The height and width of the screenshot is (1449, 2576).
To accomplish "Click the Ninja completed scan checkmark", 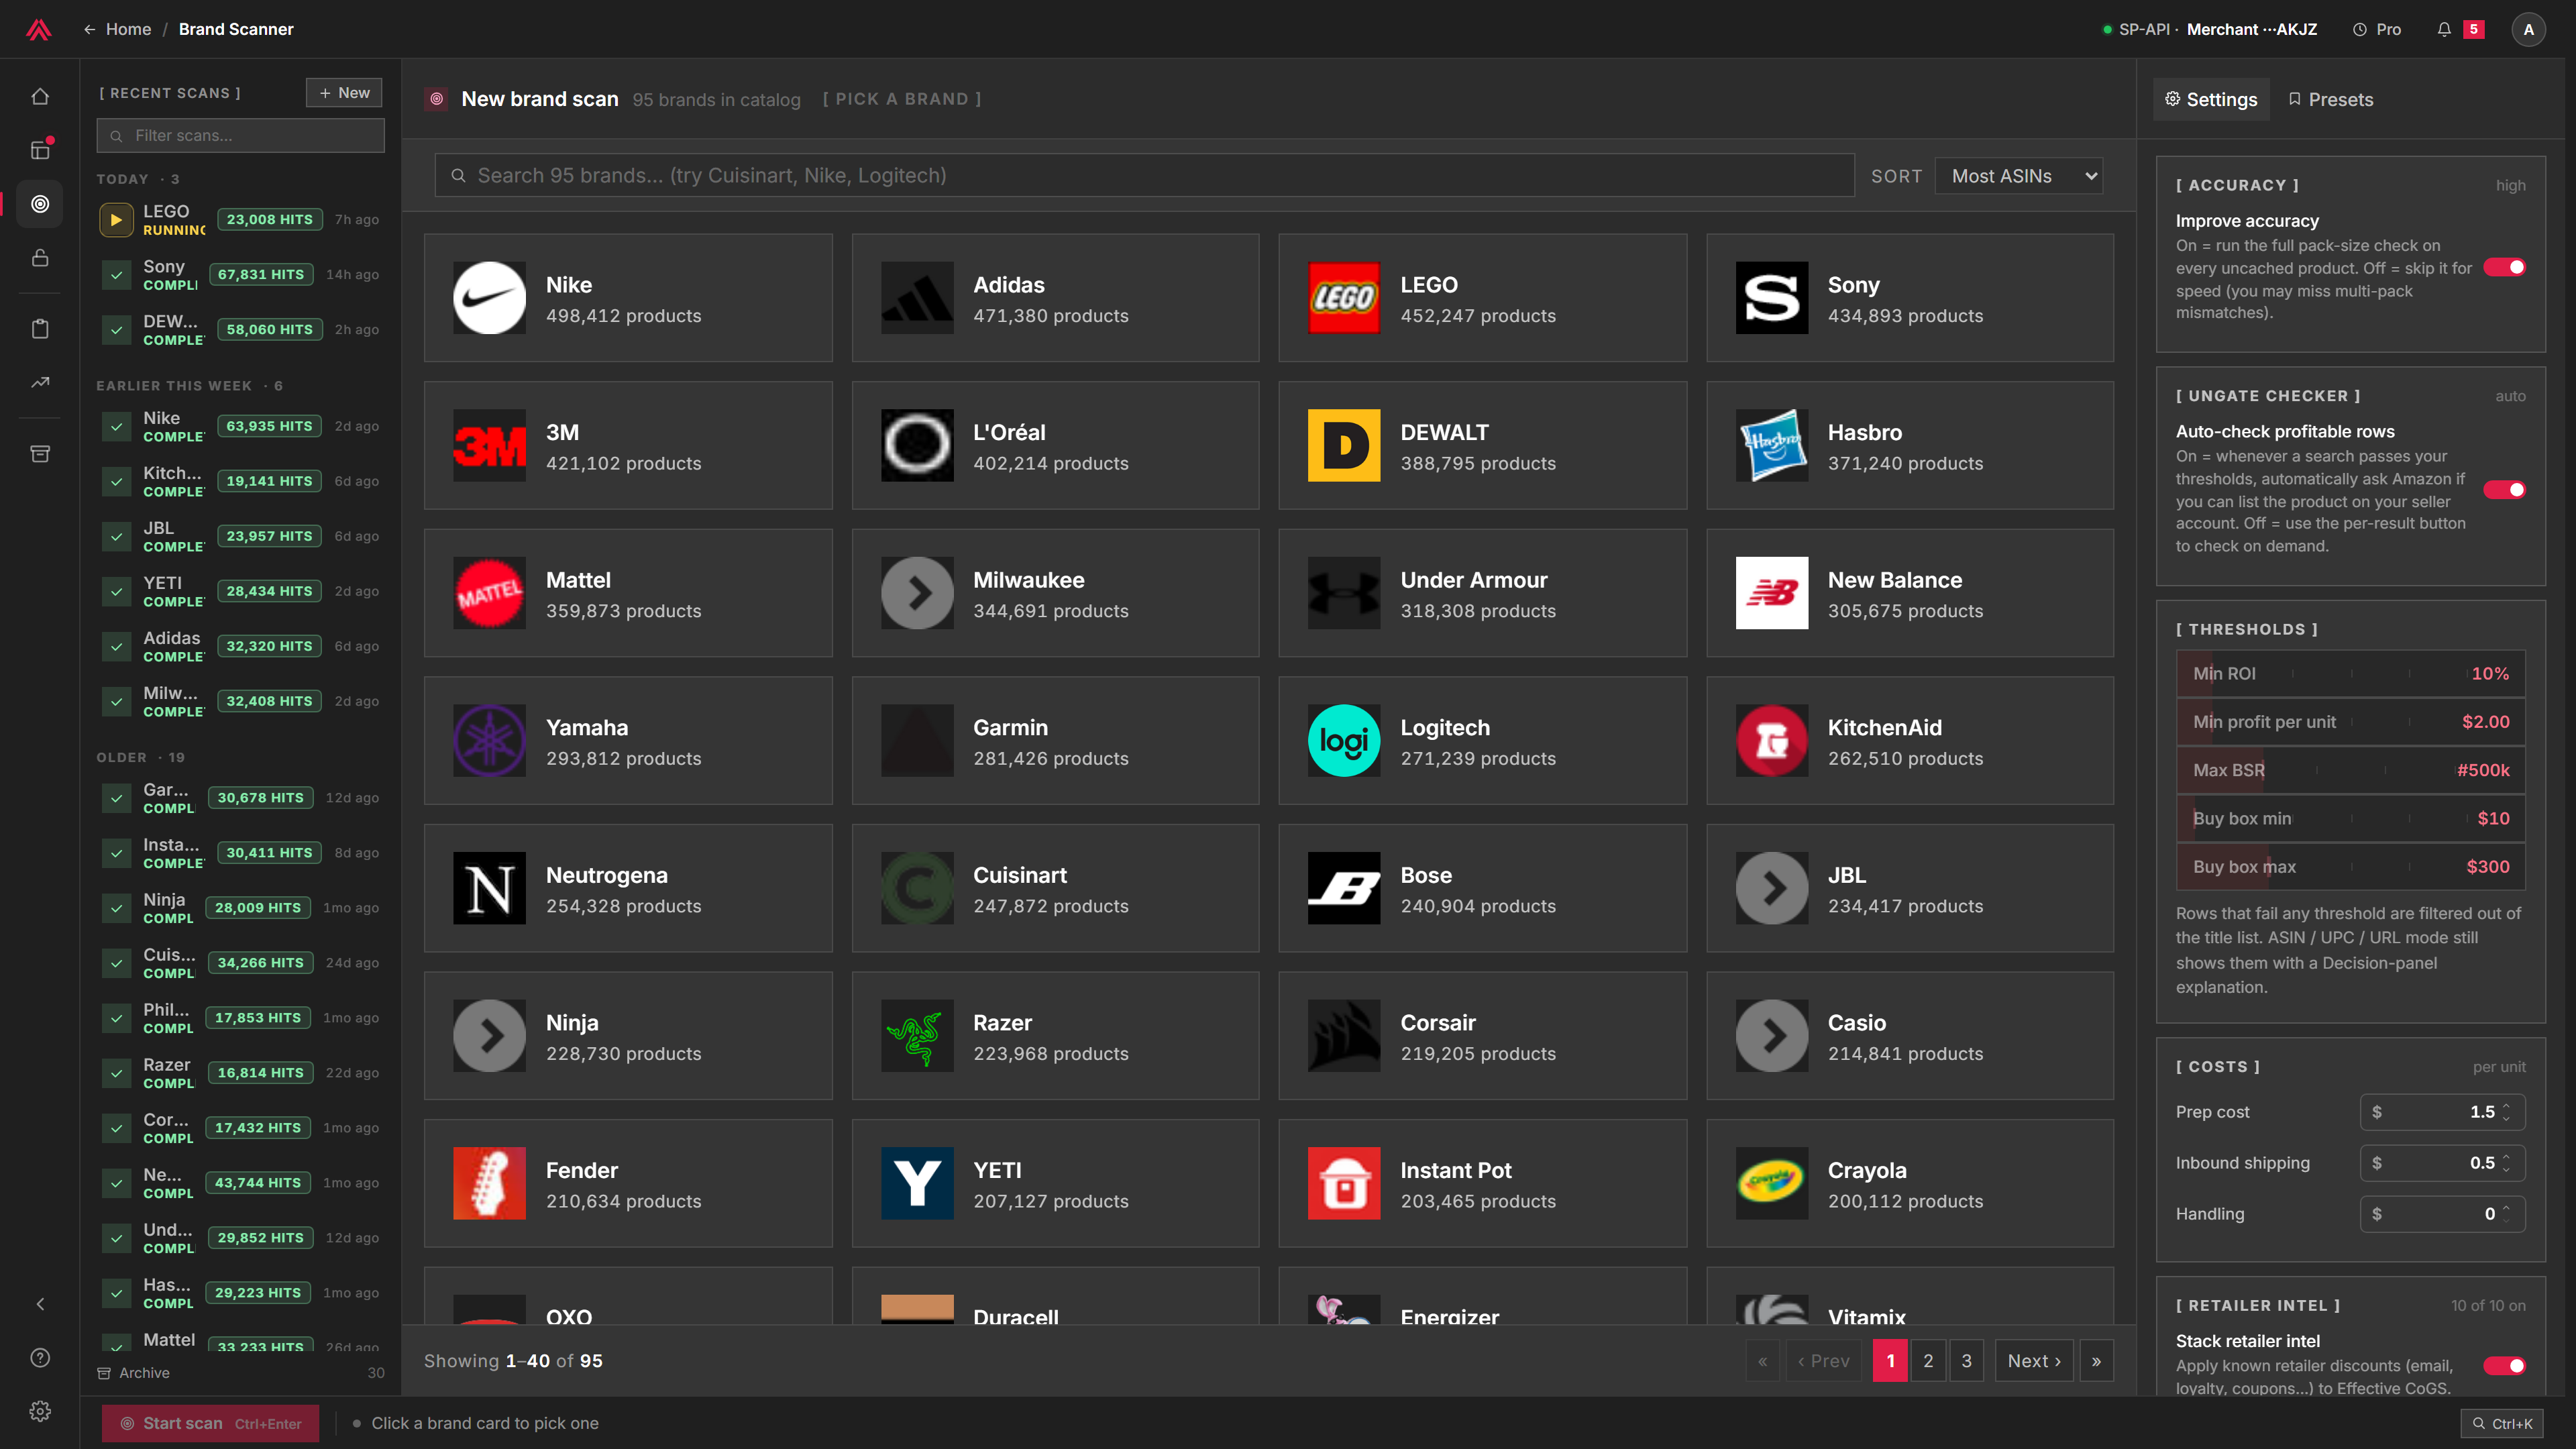I will [116, 908].
